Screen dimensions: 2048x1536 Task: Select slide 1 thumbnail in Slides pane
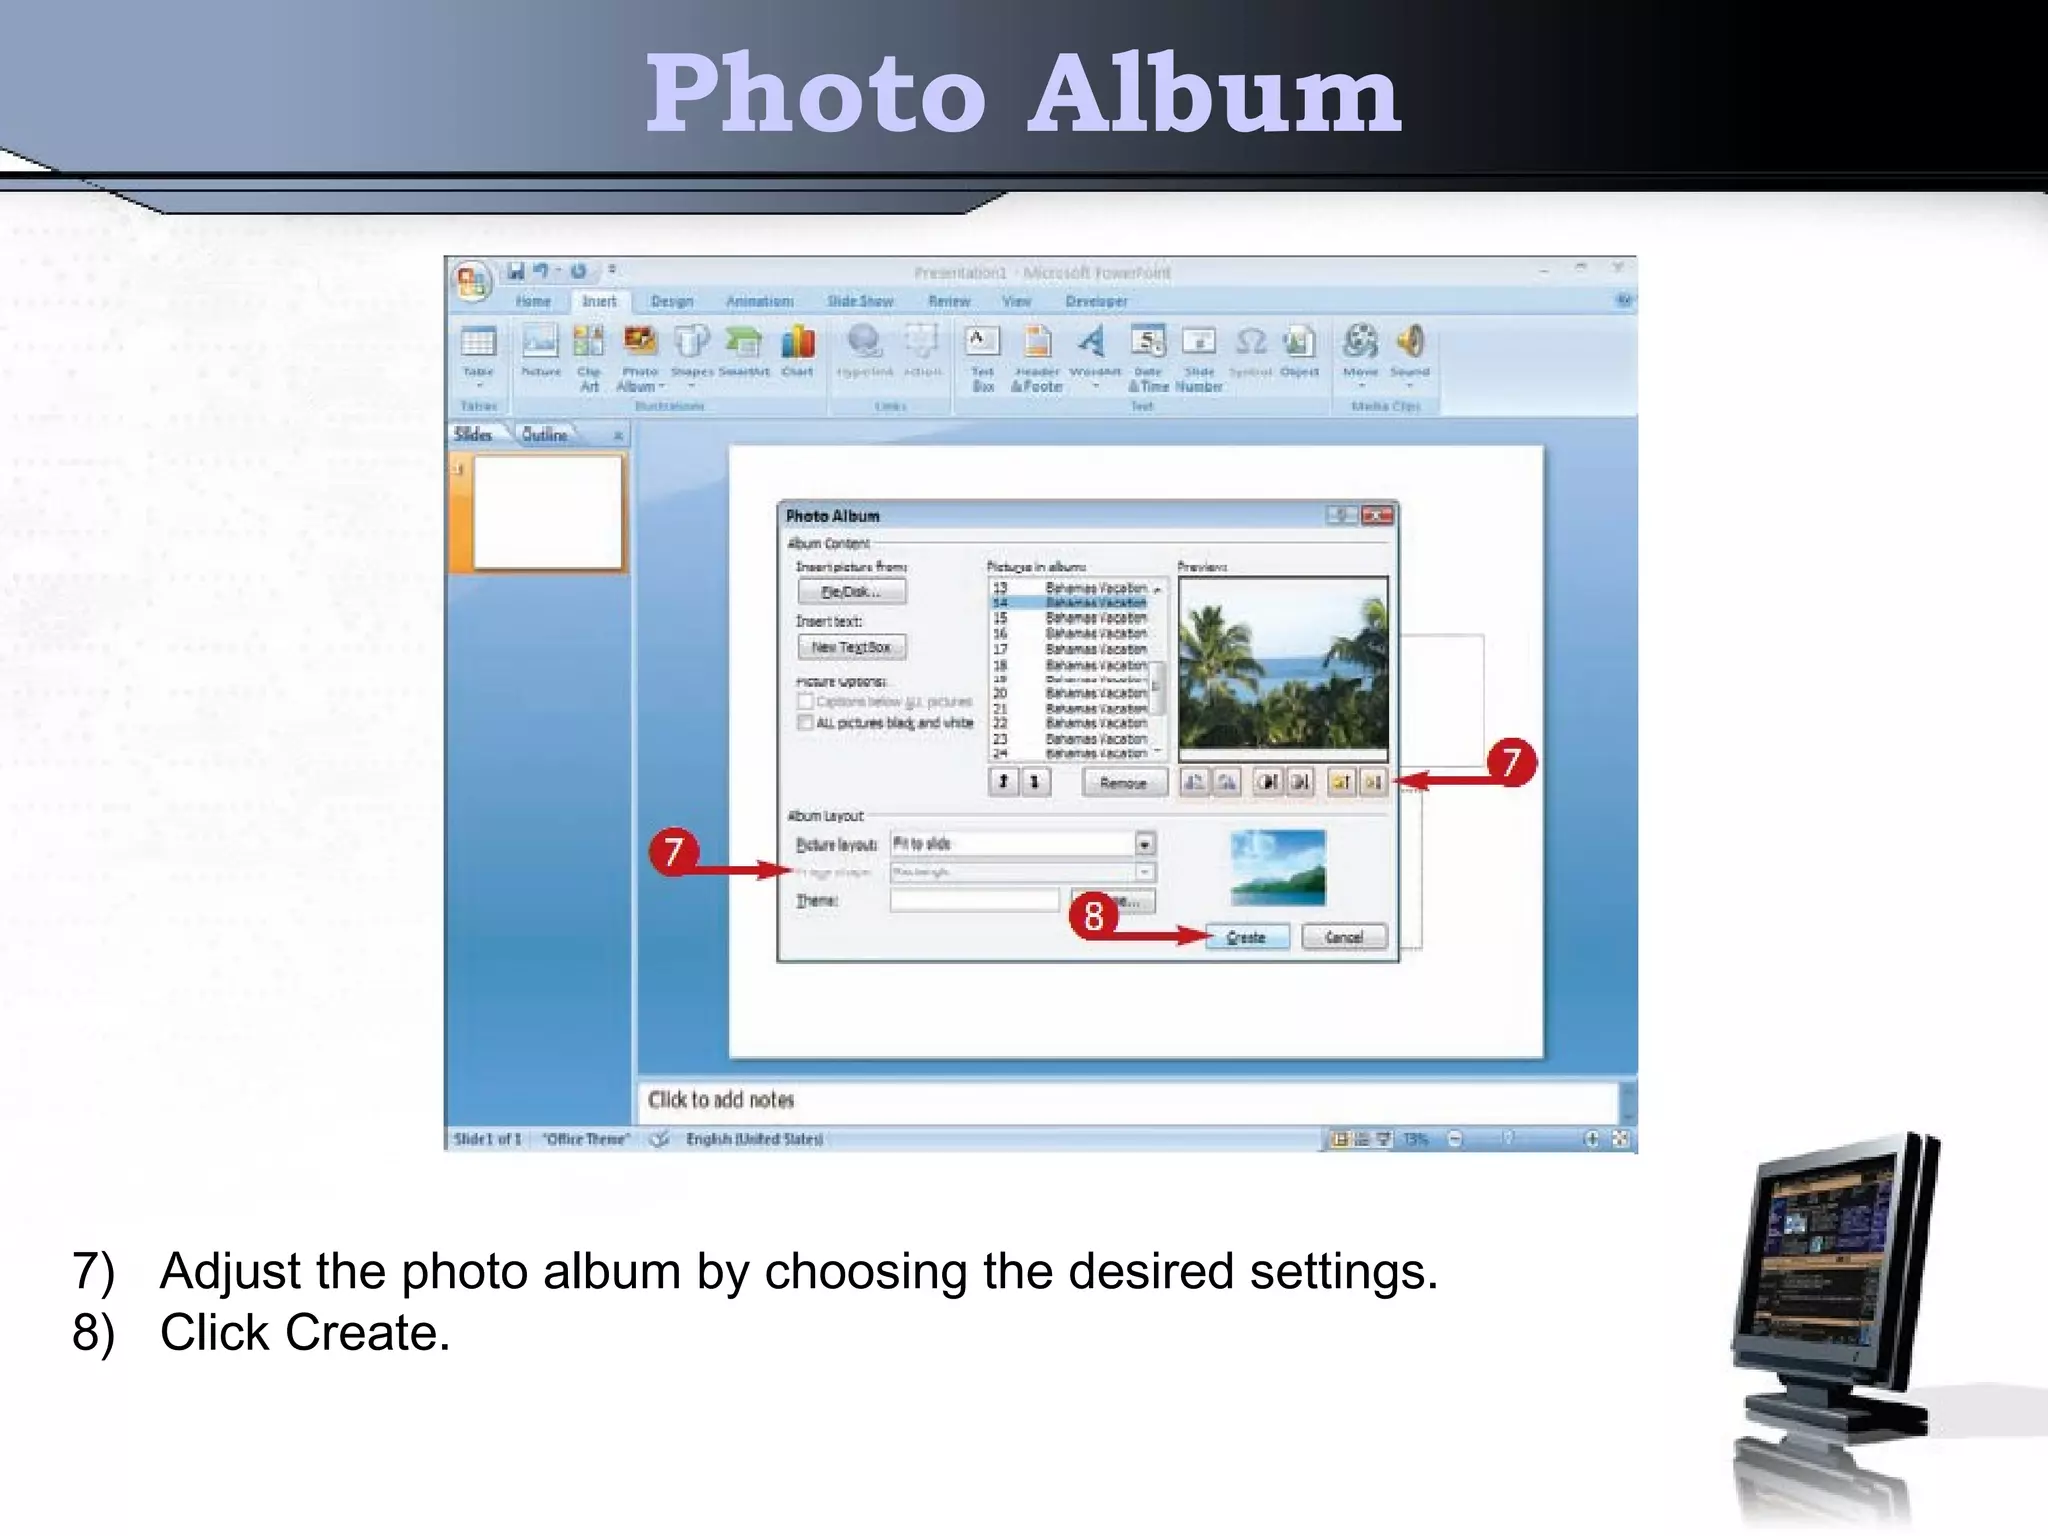coord(548,512)
